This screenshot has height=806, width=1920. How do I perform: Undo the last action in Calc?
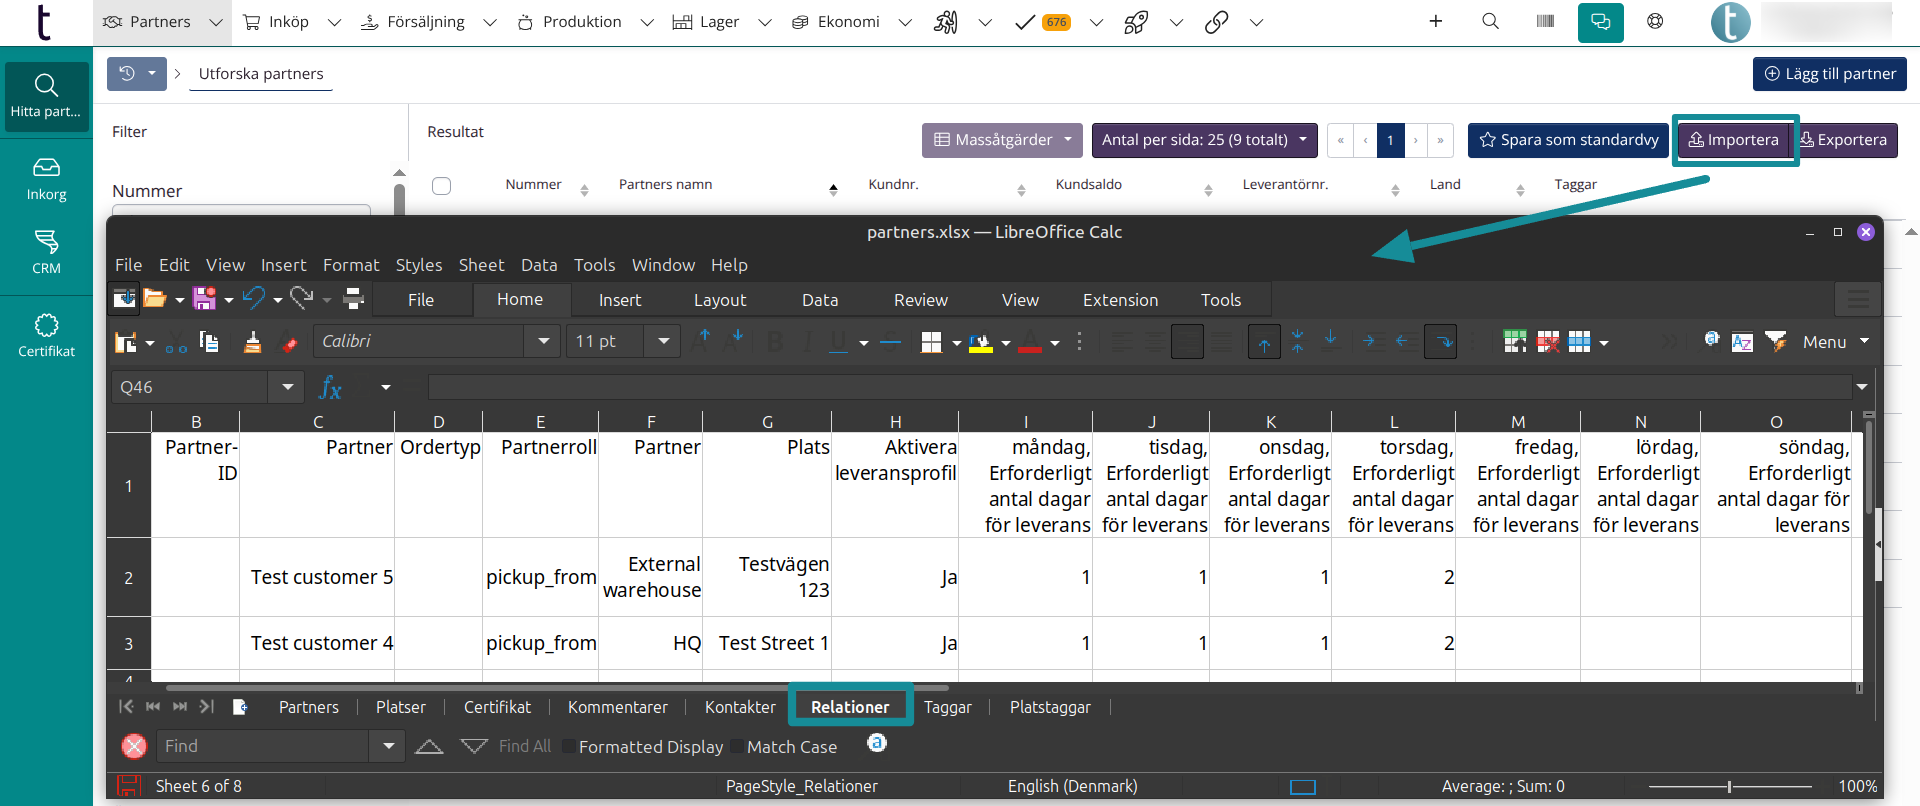coord(254,298)
